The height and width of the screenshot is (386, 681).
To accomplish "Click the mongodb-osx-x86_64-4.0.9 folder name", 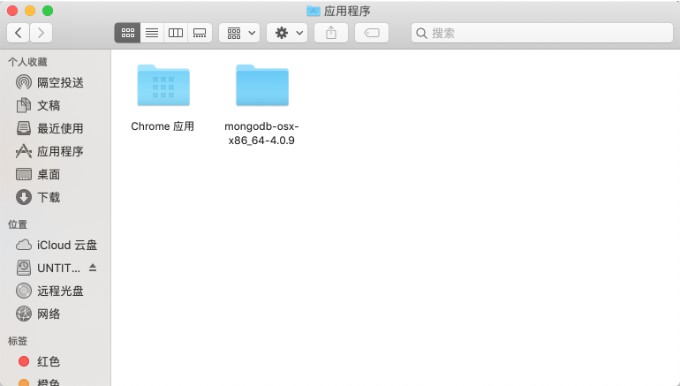I will (x=261, y=133).
